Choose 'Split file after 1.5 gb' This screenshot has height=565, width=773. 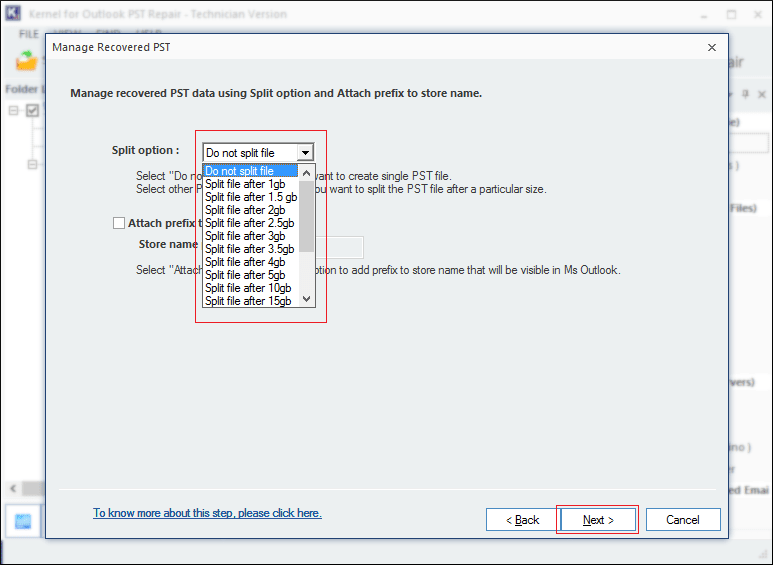coord(250,197)
